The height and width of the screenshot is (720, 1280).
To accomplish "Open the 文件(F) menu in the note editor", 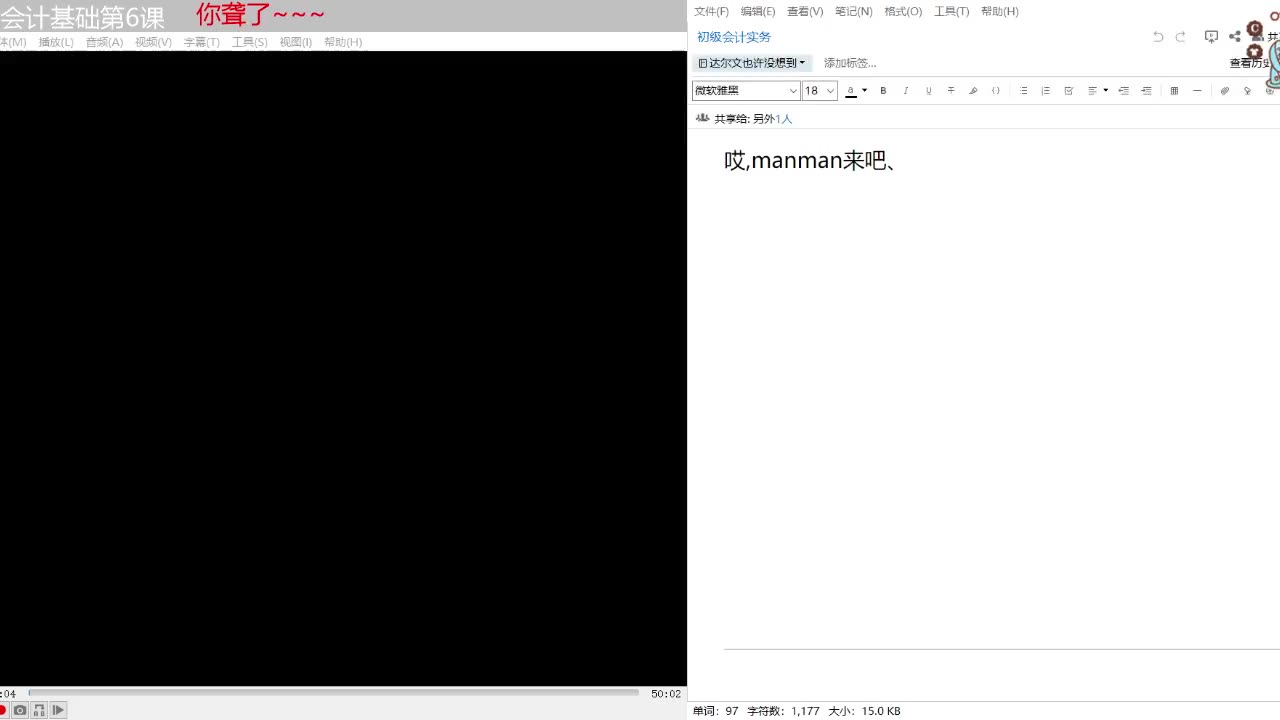I will pos(711,11).
